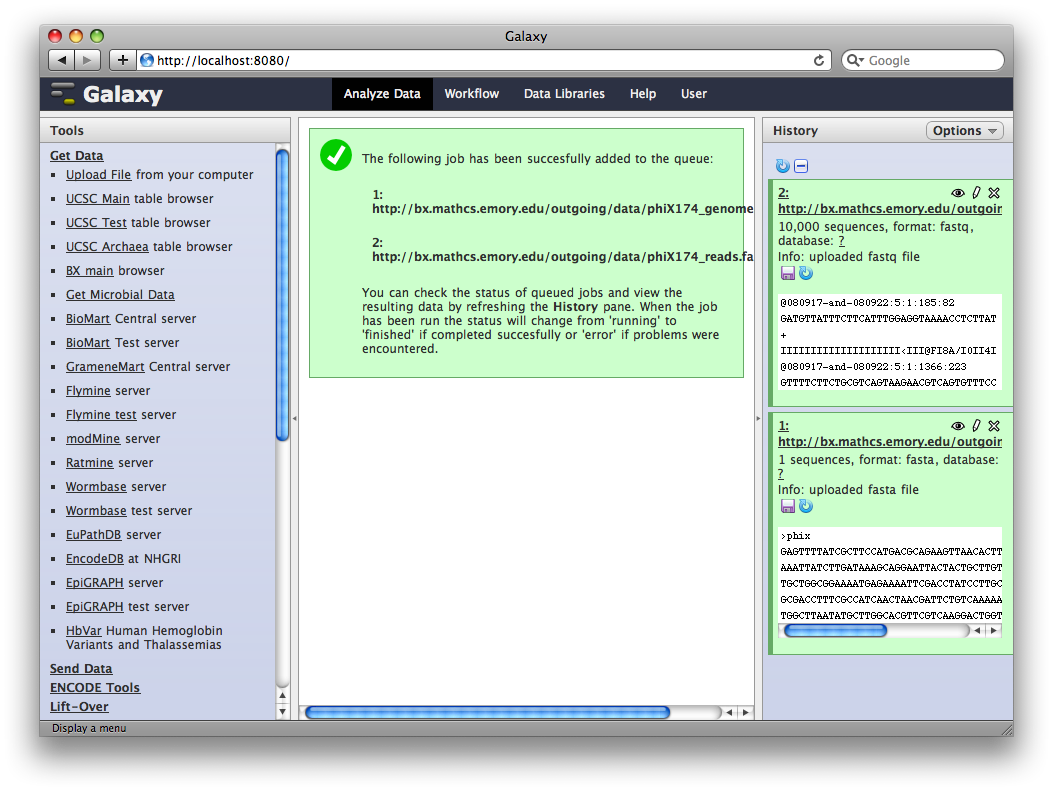Open GrameneMart Central server link

[105, 367]
